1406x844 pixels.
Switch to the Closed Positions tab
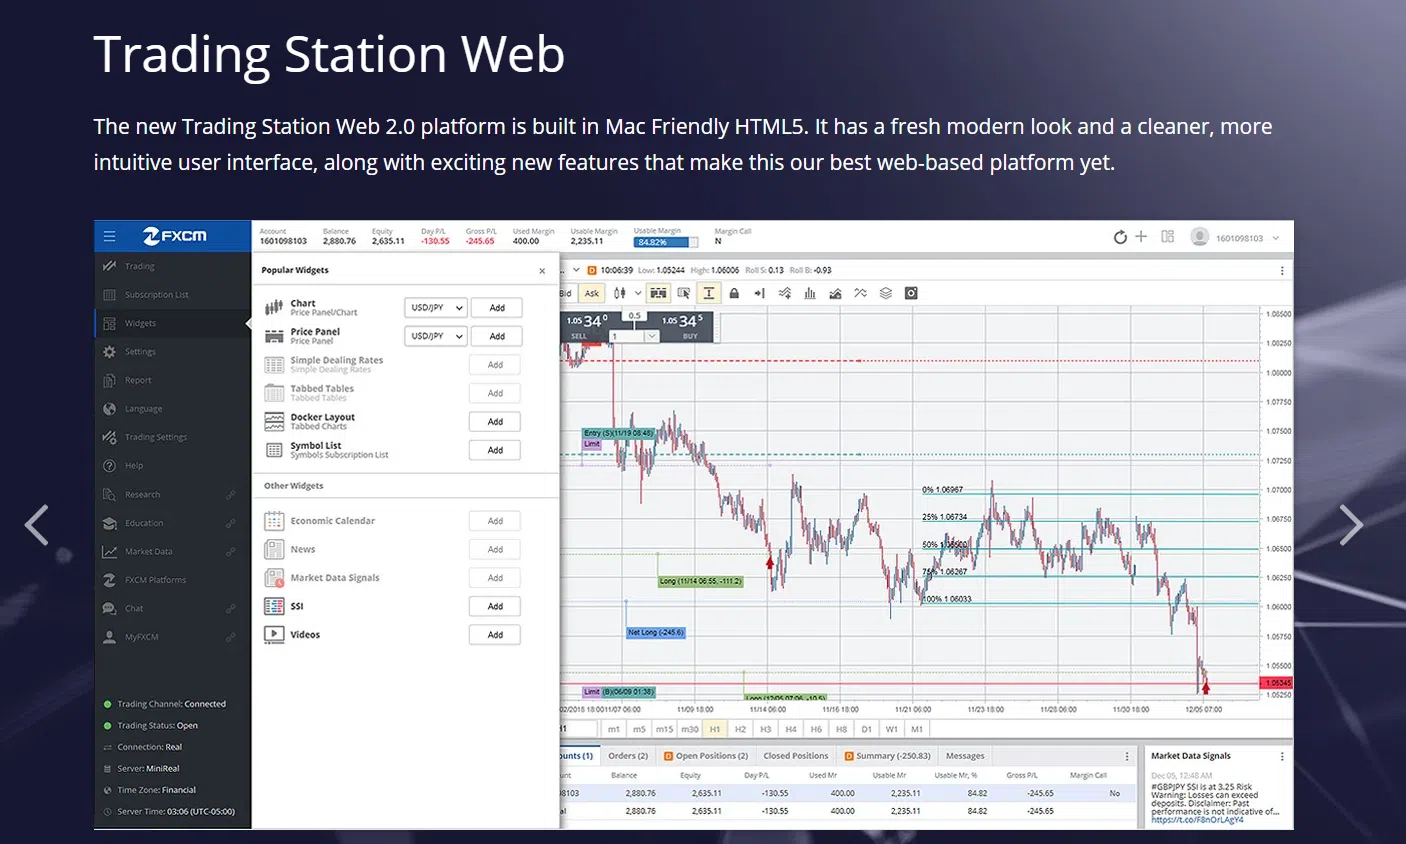click(796, 756)
